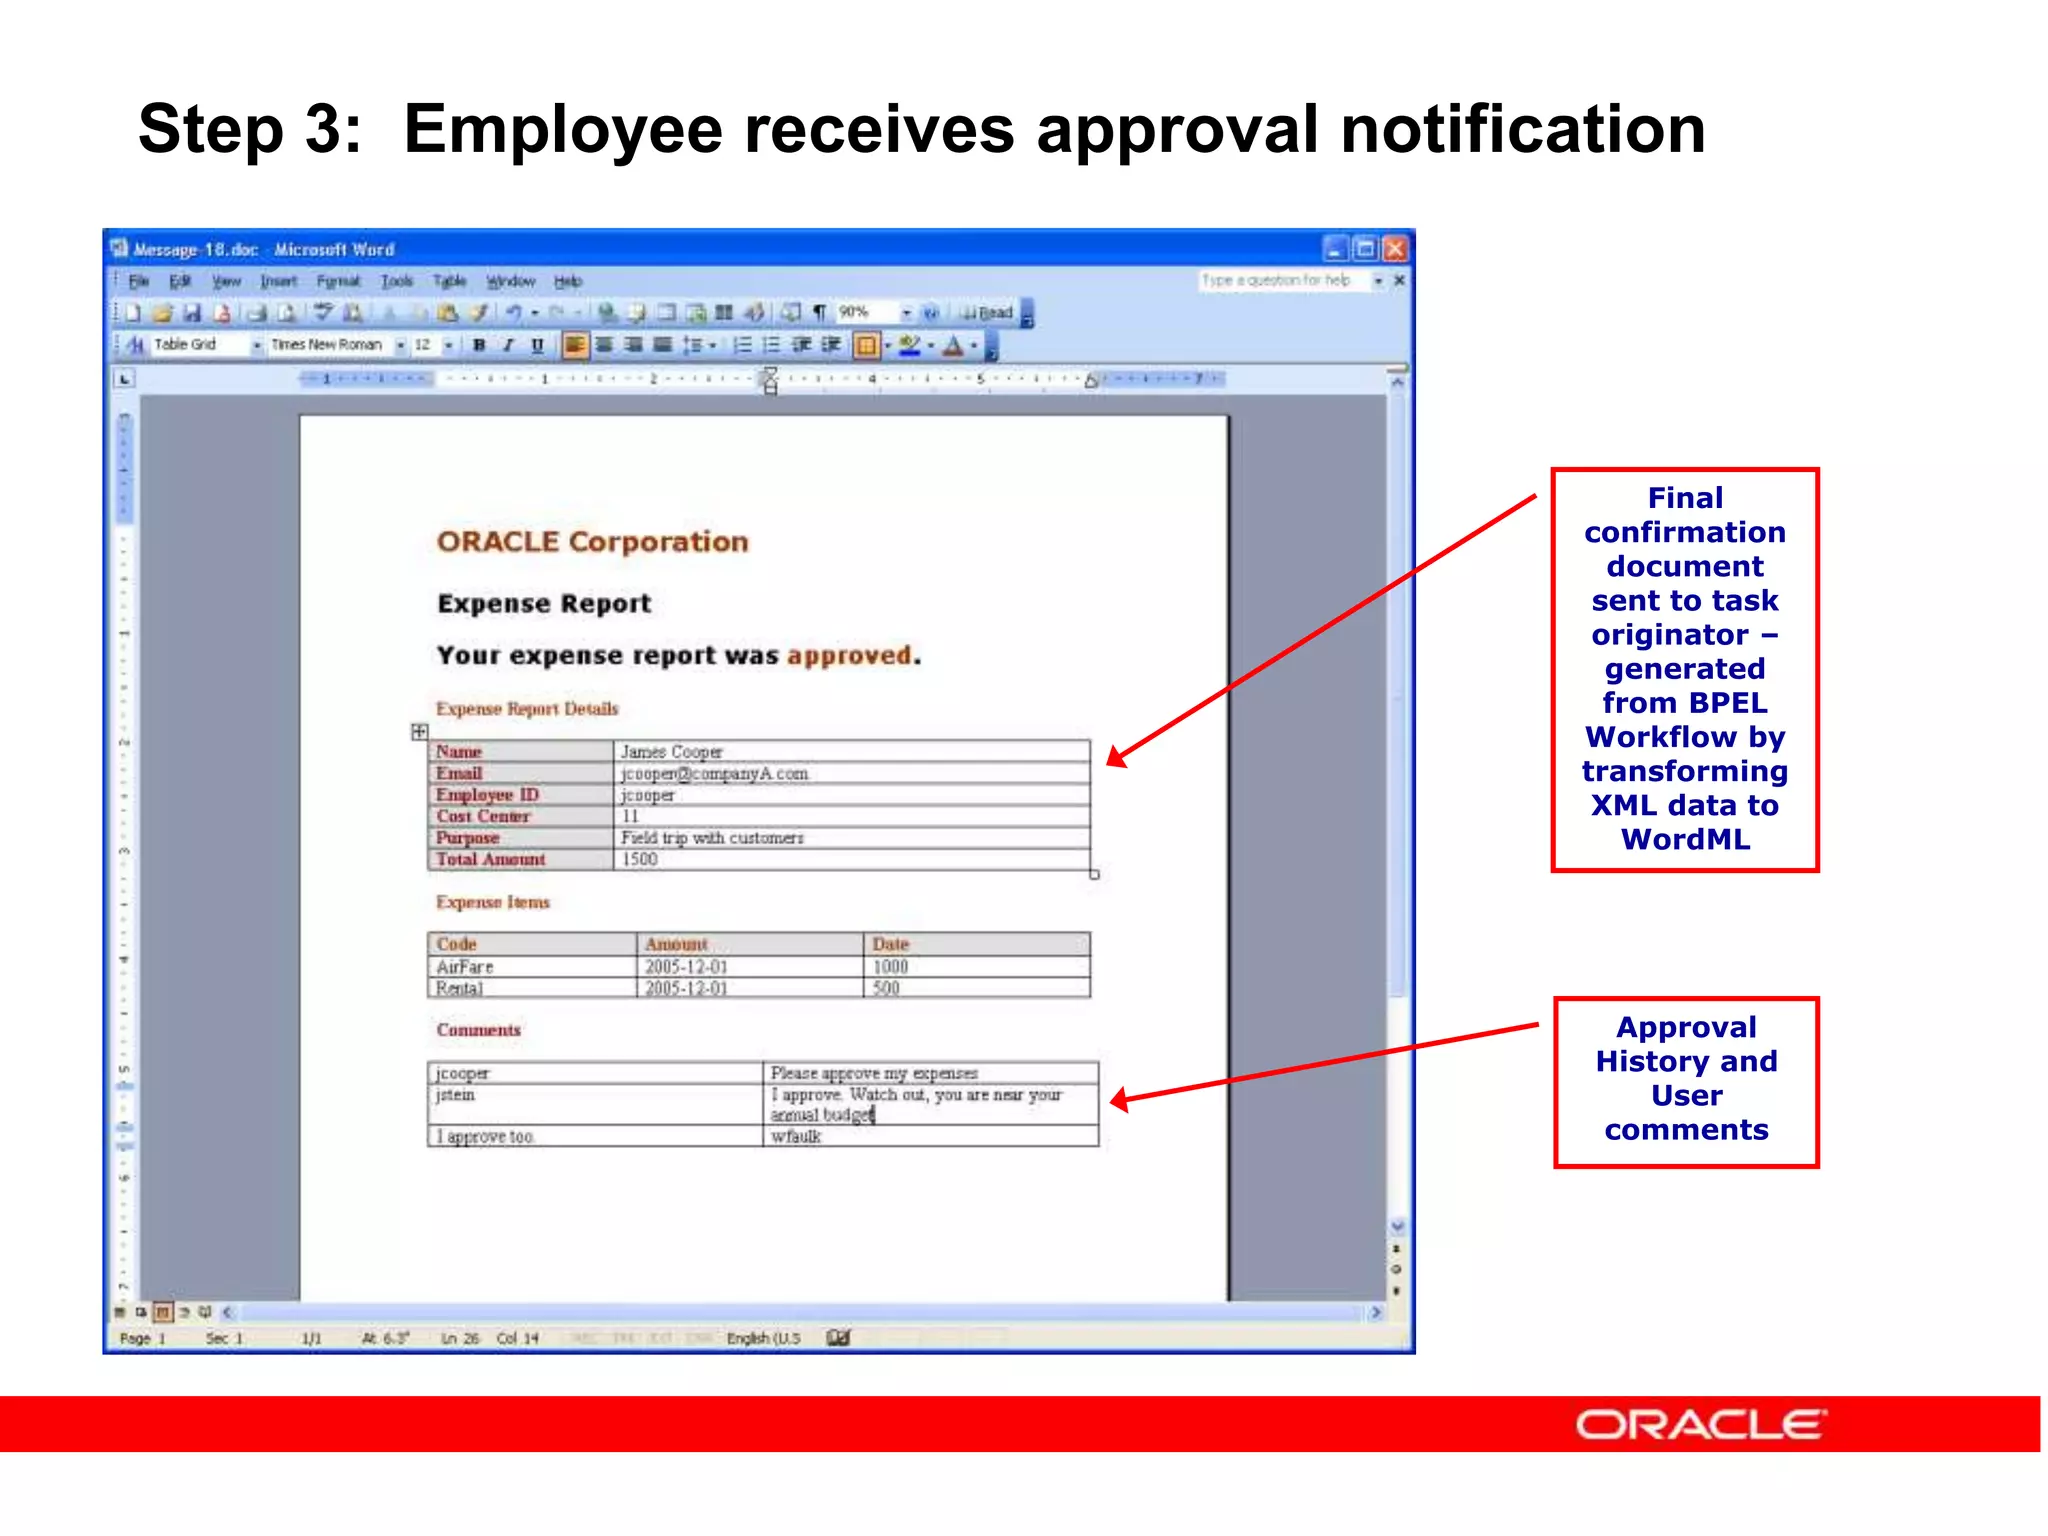The height and width of the screenshot is (1536, 2048).
Task: Open the File menu
Action: (x=139, y=281)
